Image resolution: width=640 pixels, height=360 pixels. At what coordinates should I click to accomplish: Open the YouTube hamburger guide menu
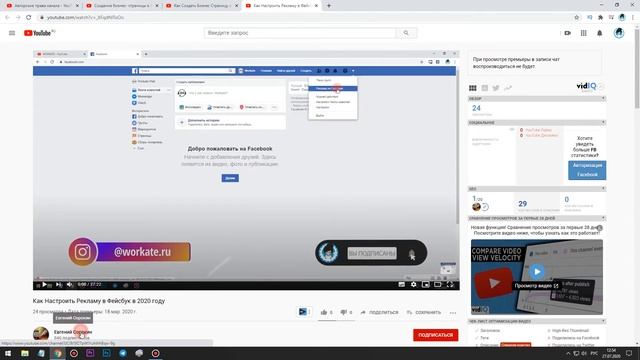click(12, 33)
